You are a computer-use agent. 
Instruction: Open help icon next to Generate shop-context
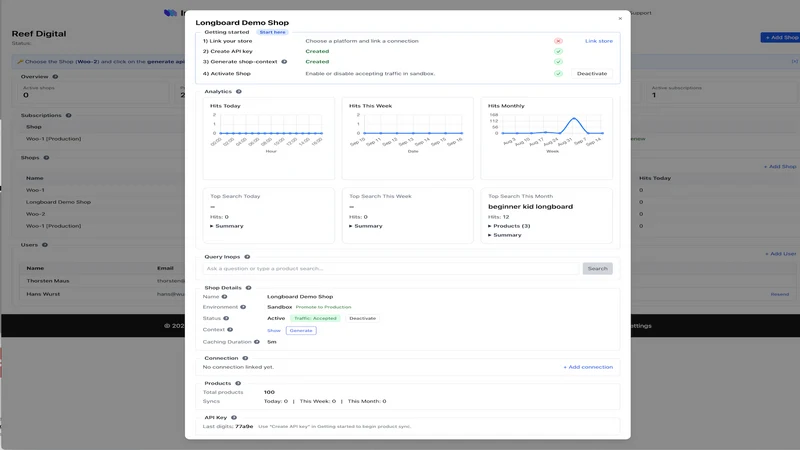point(284,62)
